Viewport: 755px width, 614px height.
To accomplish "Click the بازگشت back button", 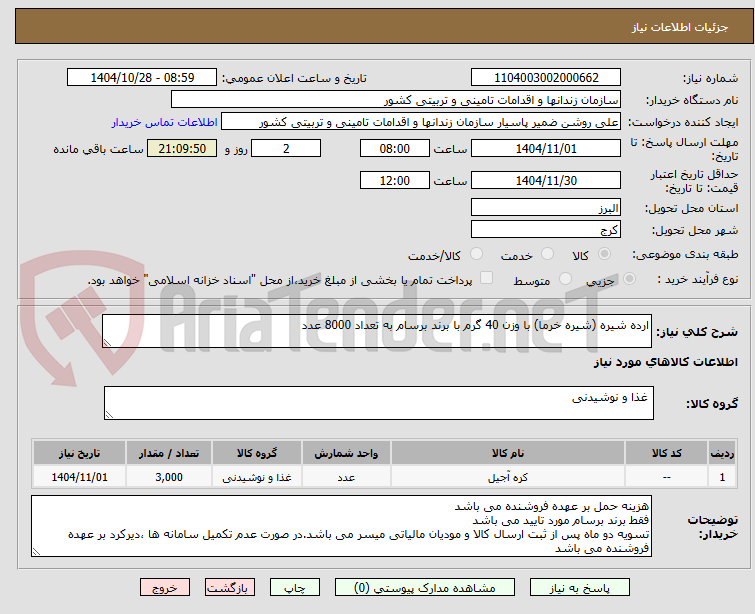I will point(230,588).
